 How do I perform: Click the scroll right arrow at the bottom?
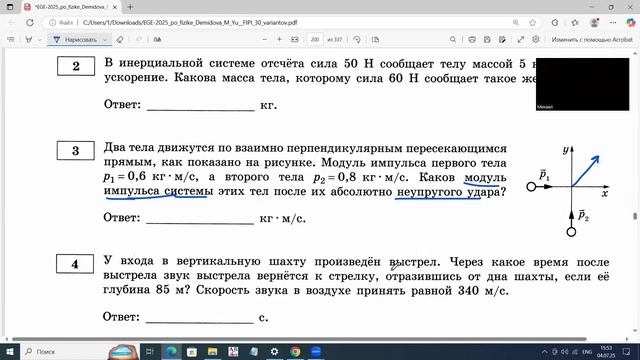tap(627, 339)
